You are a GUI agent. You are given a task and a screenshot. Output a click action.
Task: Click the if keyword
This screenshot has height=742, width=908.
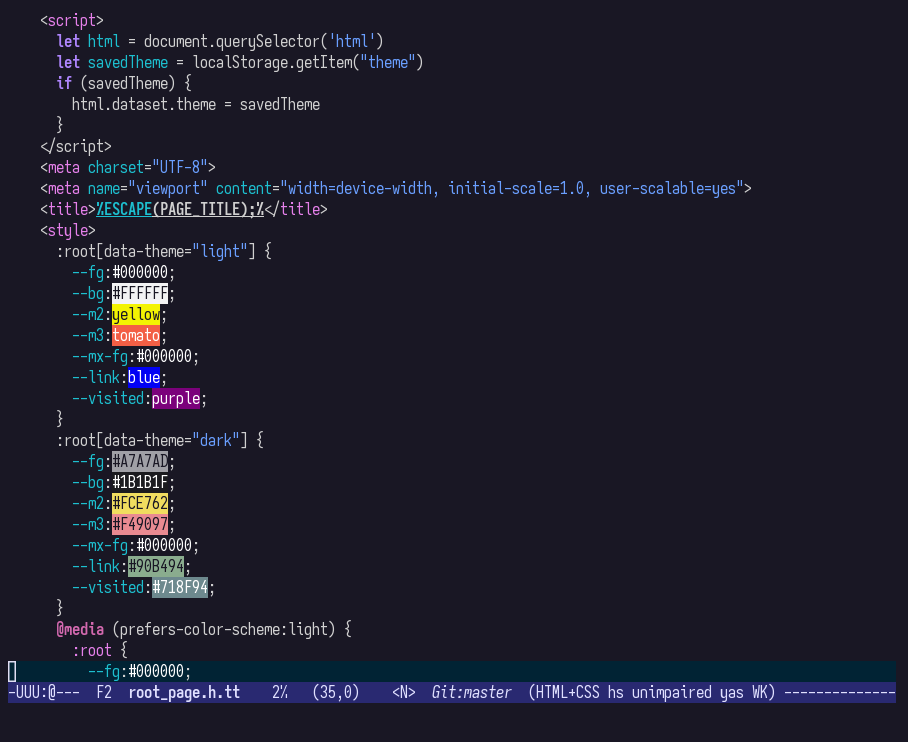(x=64, y=83)
